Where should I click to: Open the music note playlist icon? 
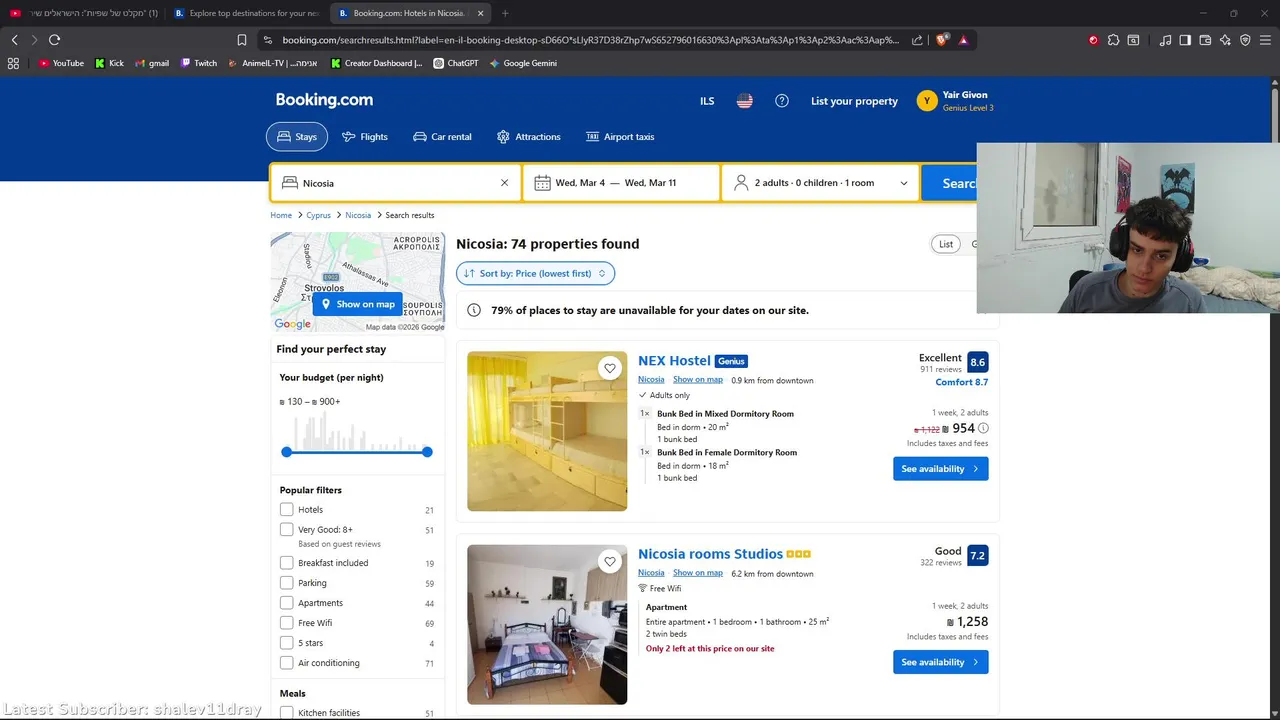coord(1165,40)
